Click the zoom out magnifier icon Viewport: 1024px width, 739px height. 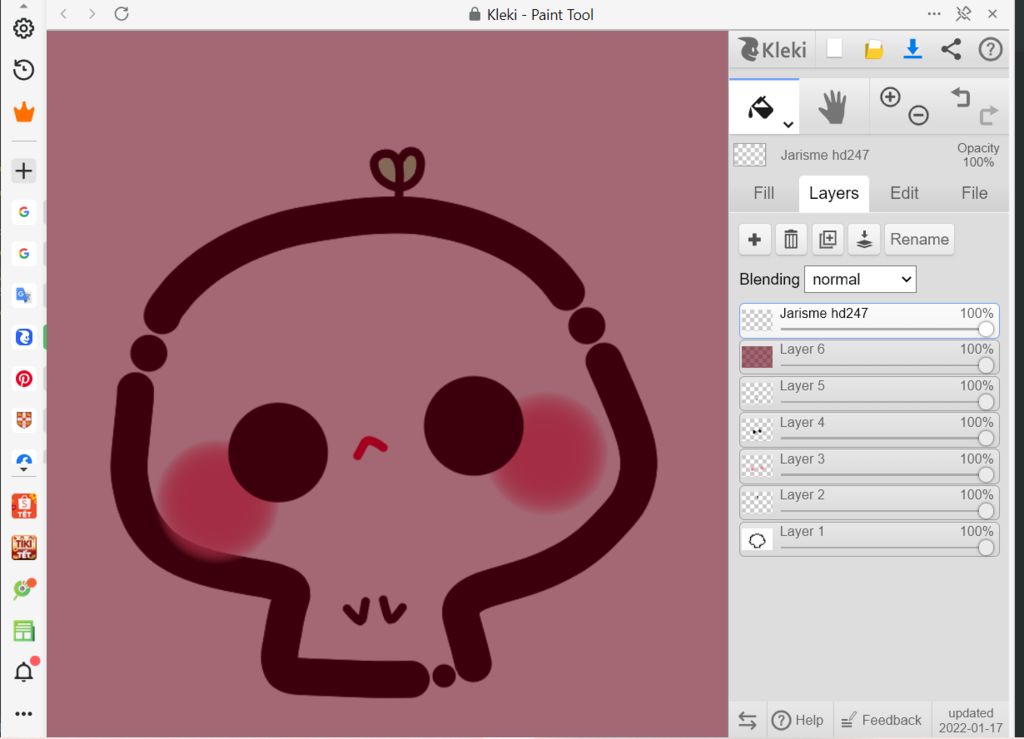coord(918,116)
